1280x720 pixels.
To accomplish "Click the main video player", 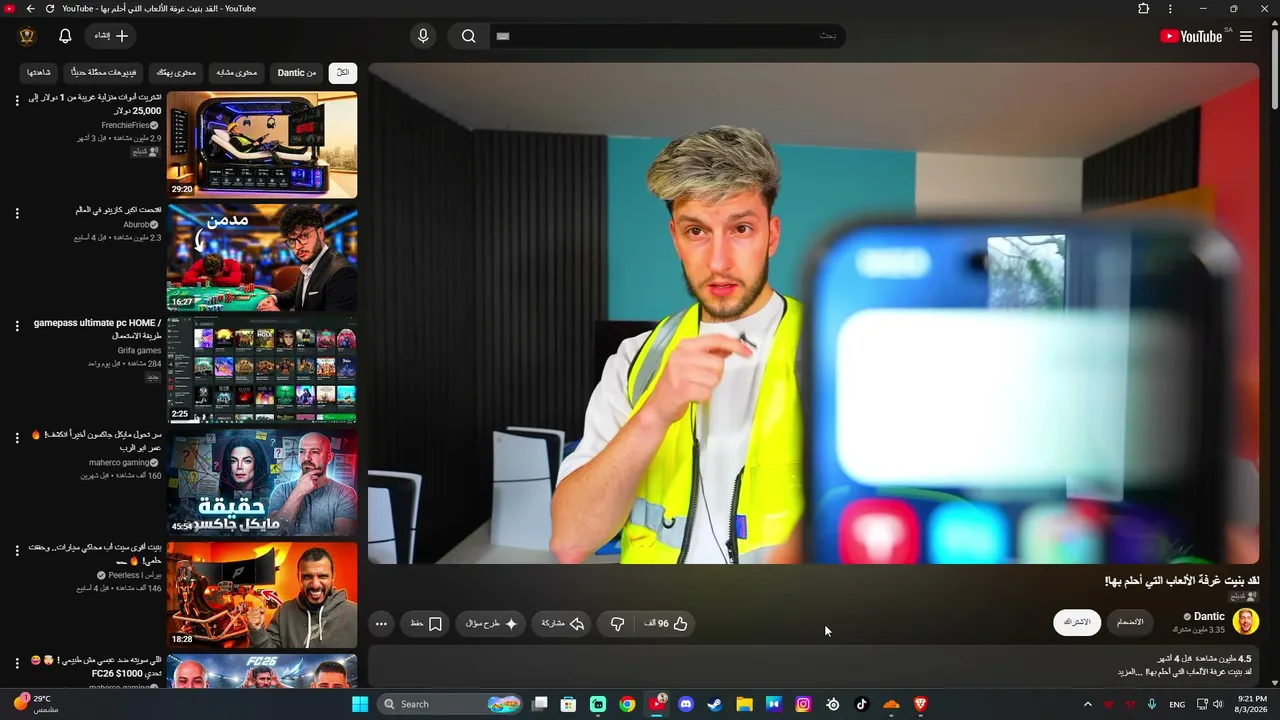I will (813, 314).
